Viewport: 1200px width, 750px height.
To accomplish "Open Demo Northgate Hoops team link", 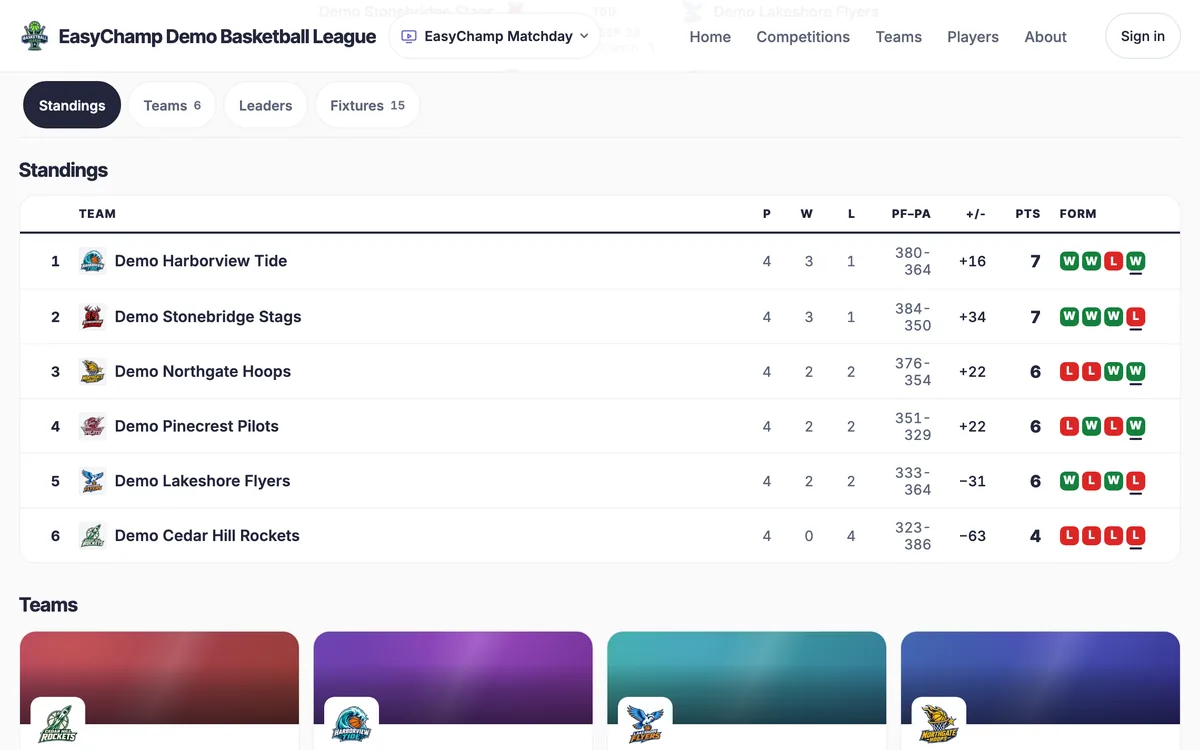I will tap(203, 371).
